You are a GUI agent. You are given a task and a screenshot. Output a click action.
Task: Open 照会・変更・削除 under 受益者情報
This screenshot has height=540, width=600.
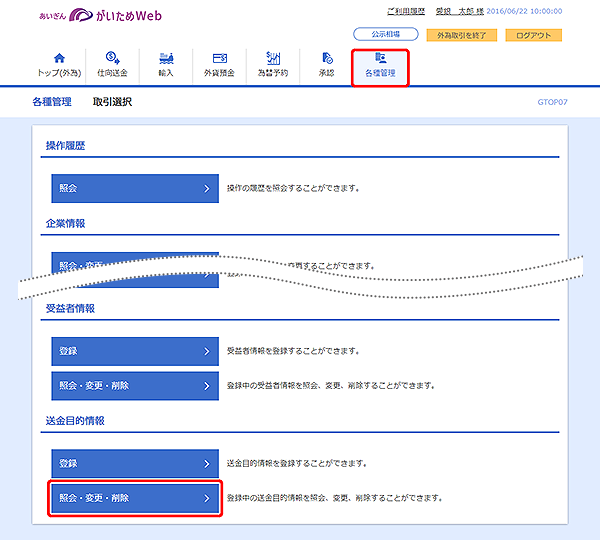click(135, 386)
